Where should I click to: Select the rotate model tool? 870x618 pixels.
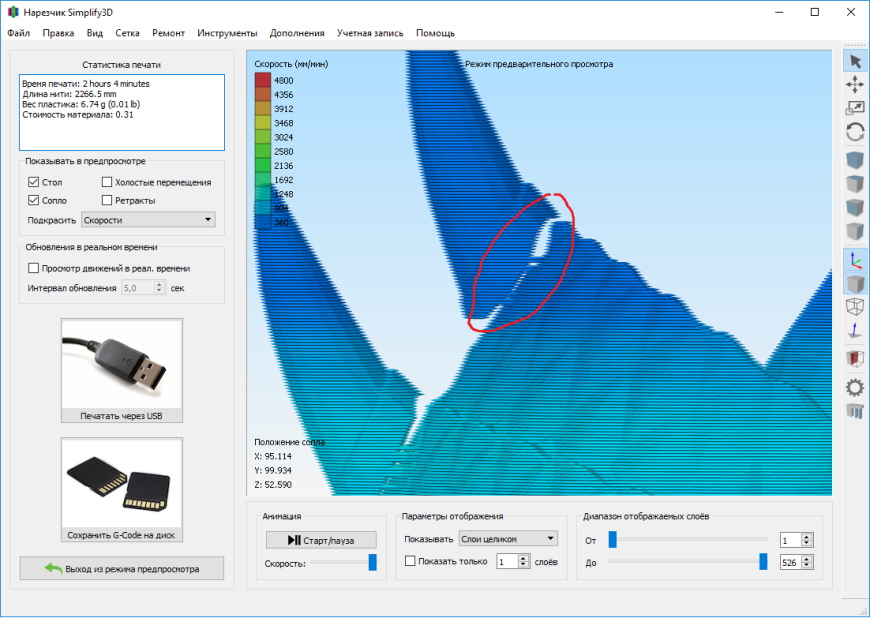(854, 132)
